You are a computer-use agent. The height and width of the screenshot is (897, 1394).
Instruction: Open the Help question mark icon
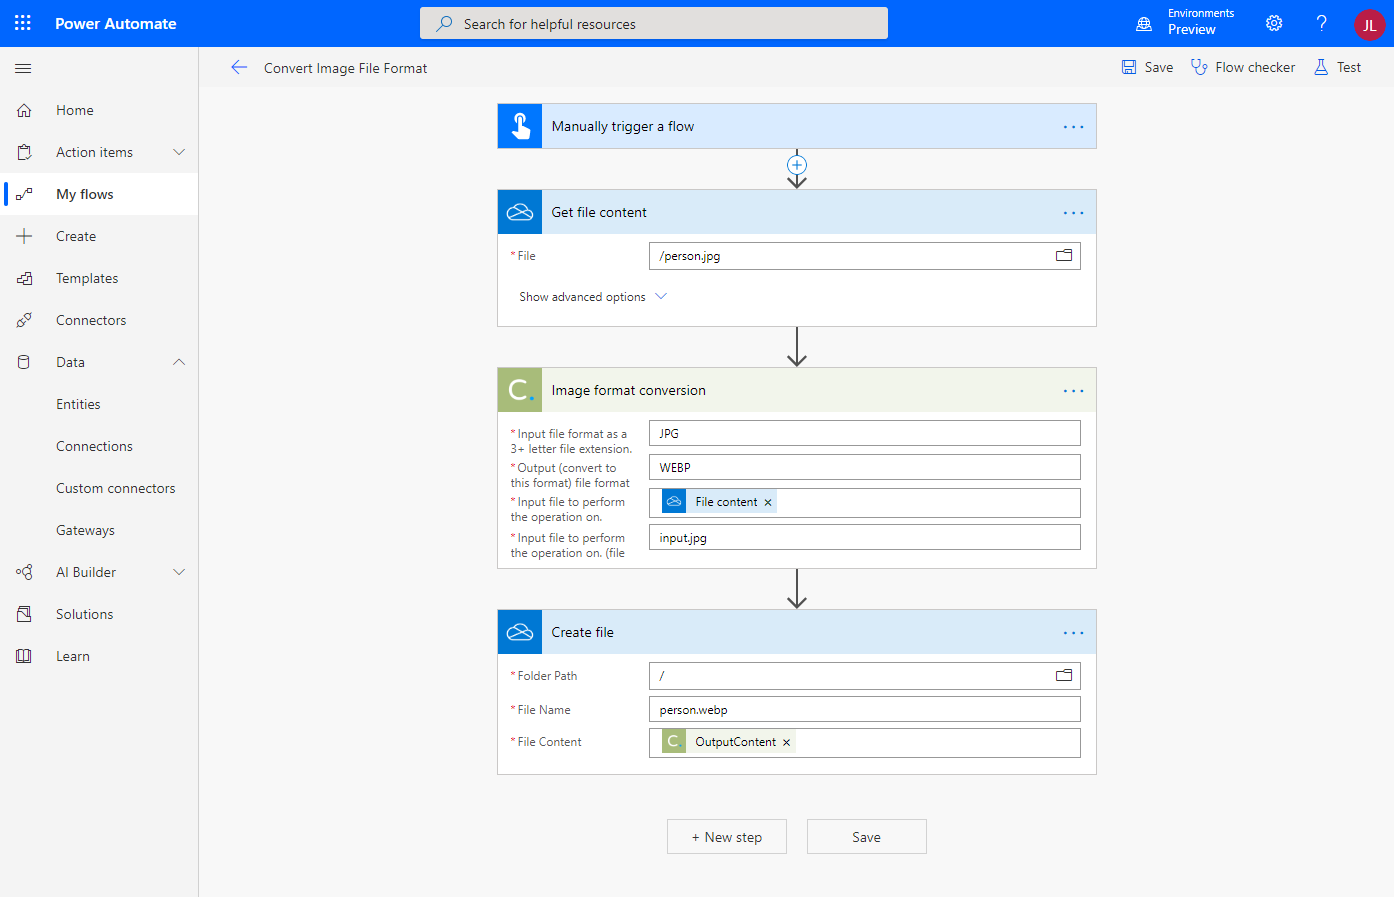(x=1321, y=23)
